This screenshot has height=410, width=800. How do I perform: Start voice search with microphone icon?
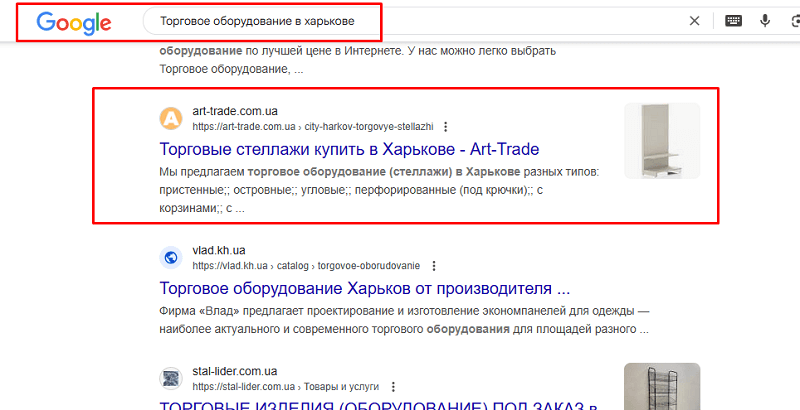click(x=765, y=21)
